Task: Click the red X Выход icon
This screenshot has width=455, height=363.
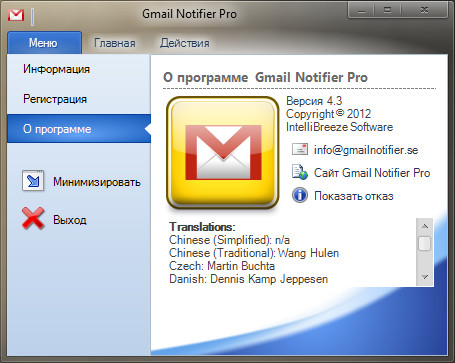Action: pyautogui.click(x=33, y=218)
